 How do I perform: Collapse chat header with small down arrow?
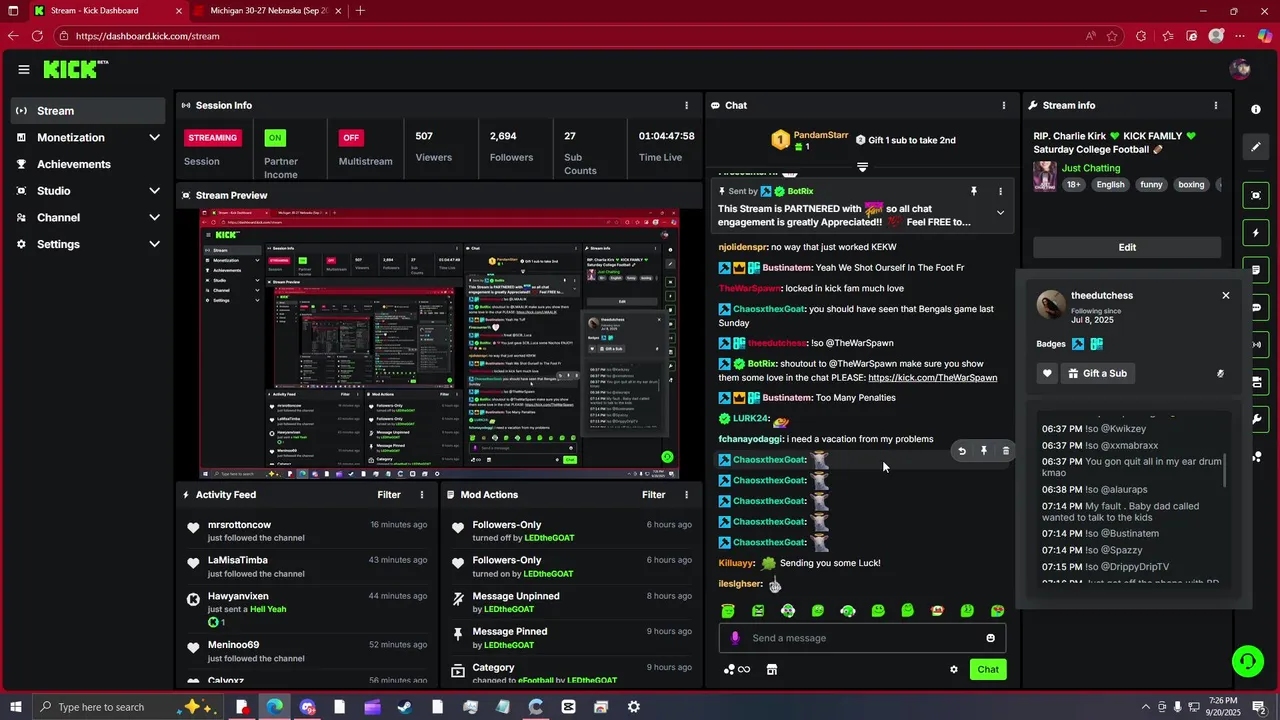click(x=862, y=167)
